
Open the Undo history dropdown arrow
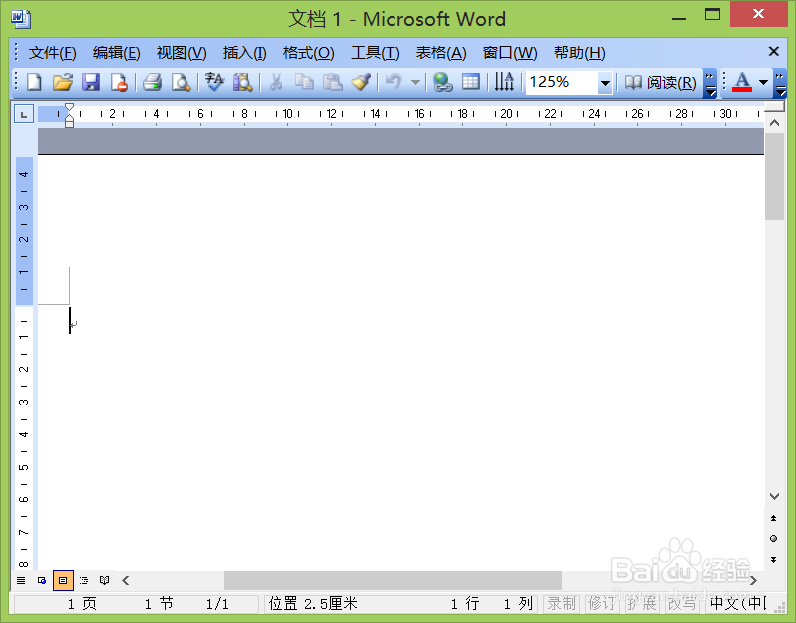415,82
